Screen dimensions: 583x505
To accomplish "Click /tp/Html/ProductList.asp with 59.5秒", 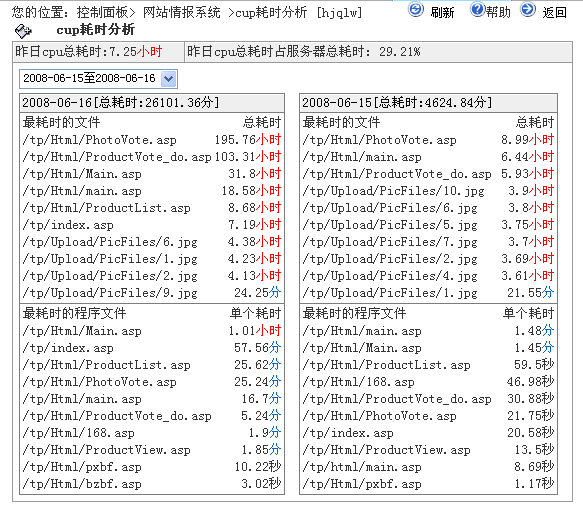I will 428,365.
